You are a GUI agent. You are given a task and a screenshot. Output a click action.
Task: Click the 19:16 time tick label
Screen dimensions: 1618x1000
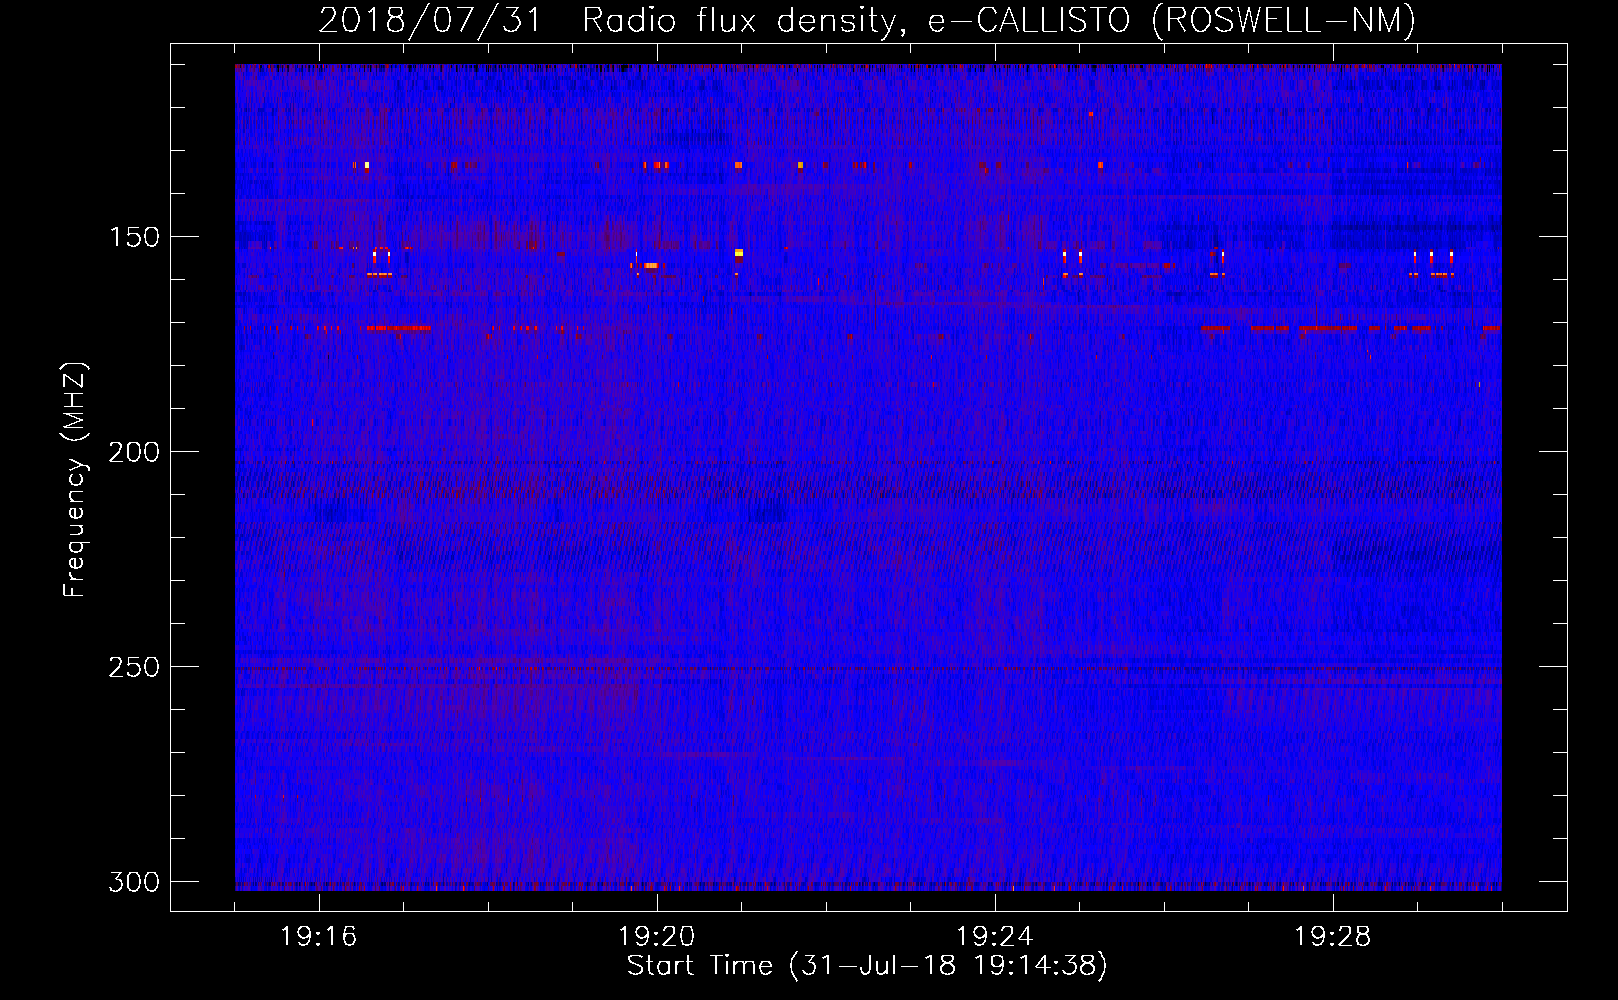tap(319, 936)
